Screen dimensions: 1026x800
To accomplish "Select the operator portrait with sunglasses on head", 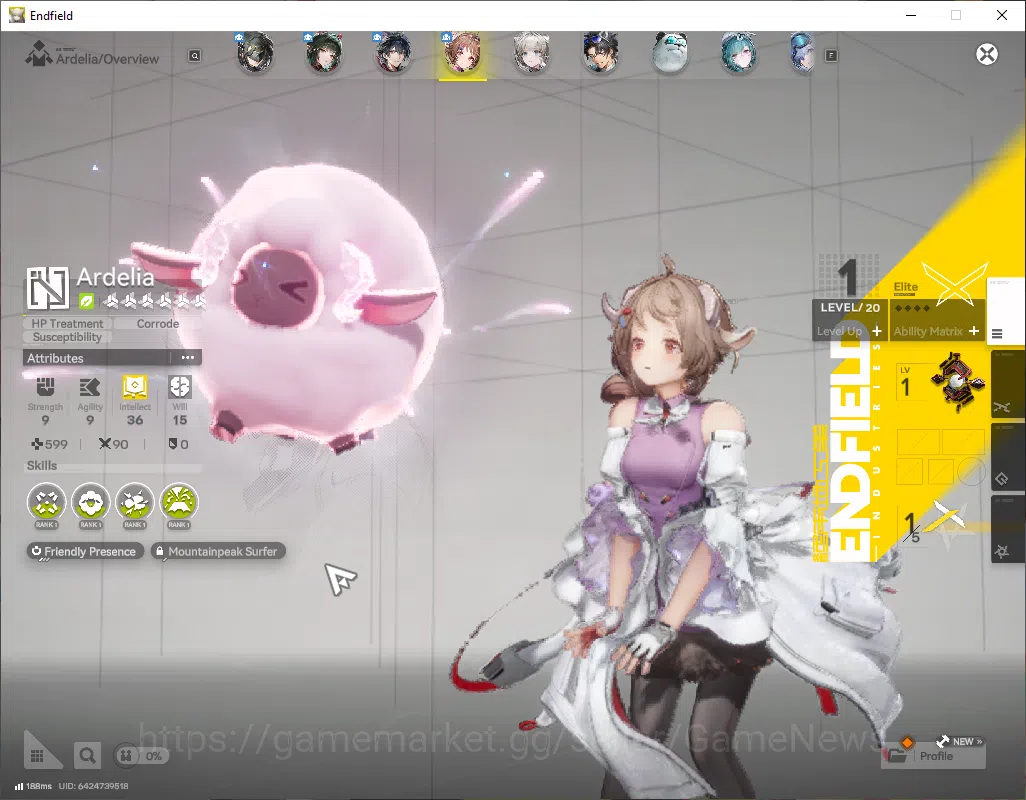I will pyautogui.click(x=601, y=53).
